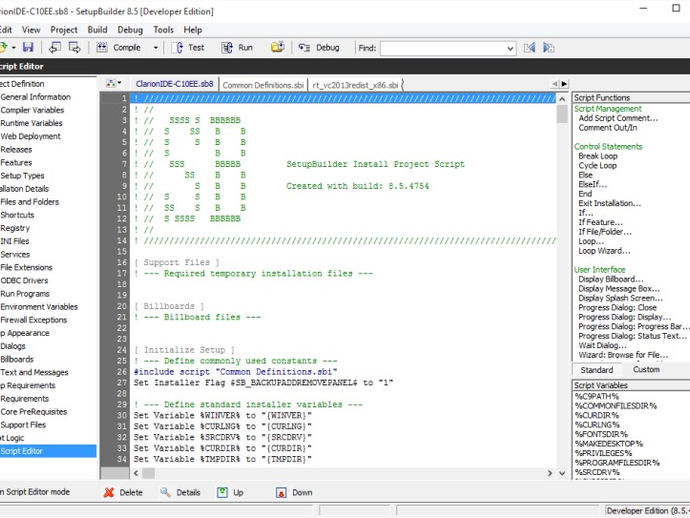Select Script Editor in sidebar
Image resolution: width=690 pixels, height=518 pixels.
point(48,451)
